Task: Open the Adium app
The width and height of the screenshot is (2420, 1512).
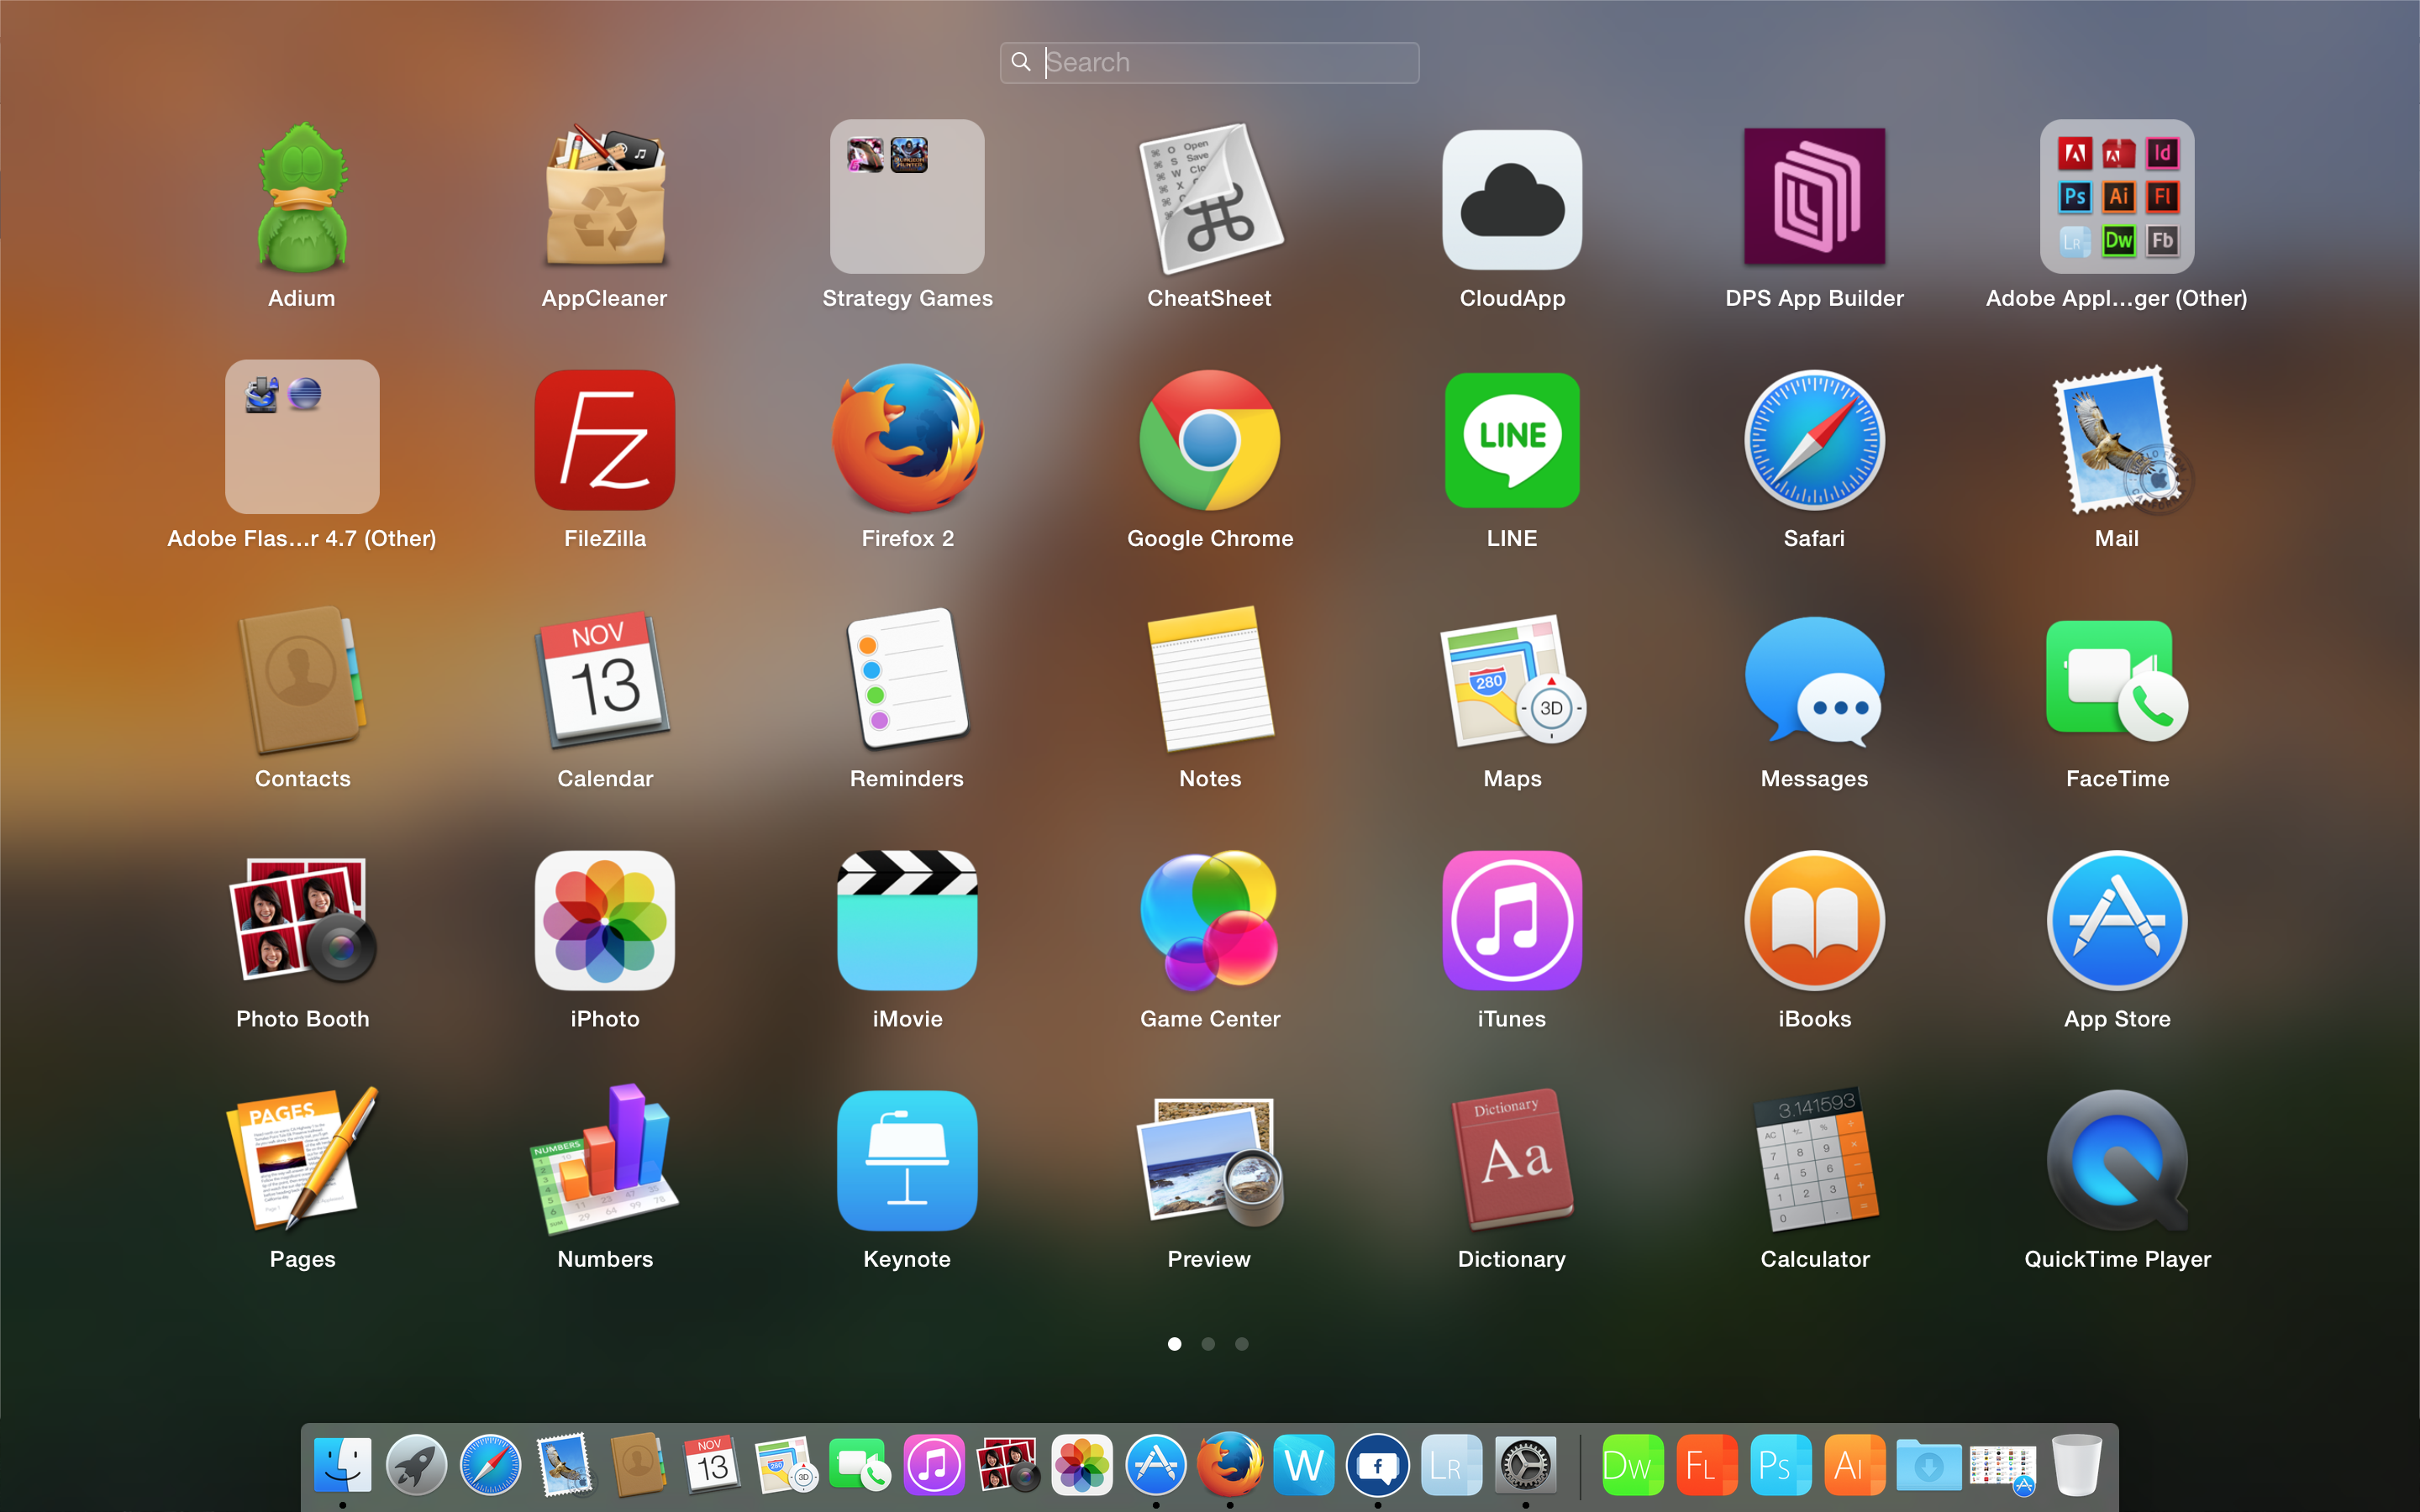Action: pyautogui.click(x=302, y=197)
